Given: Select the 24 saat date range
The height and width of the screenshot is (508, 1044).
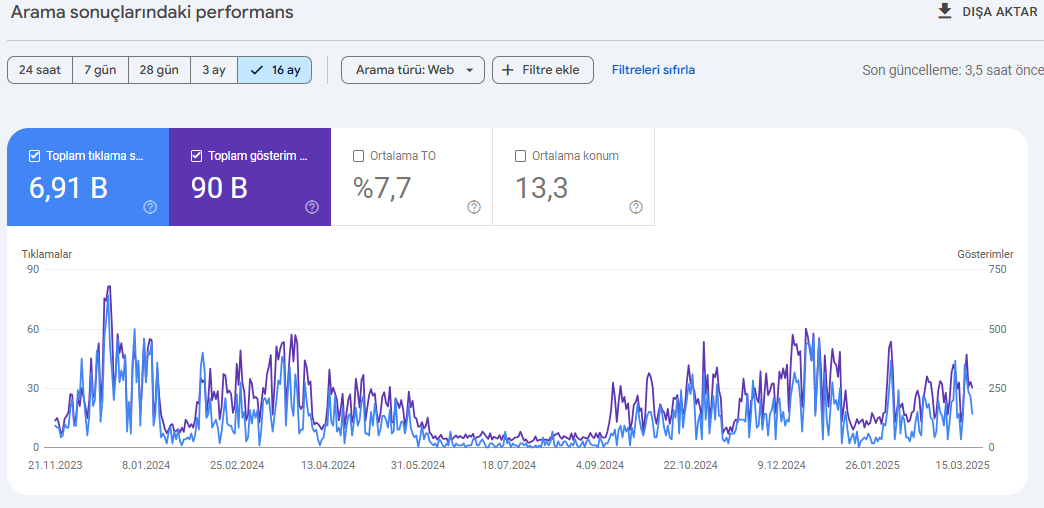Looking at the screenshot, I should coord(39,70).
